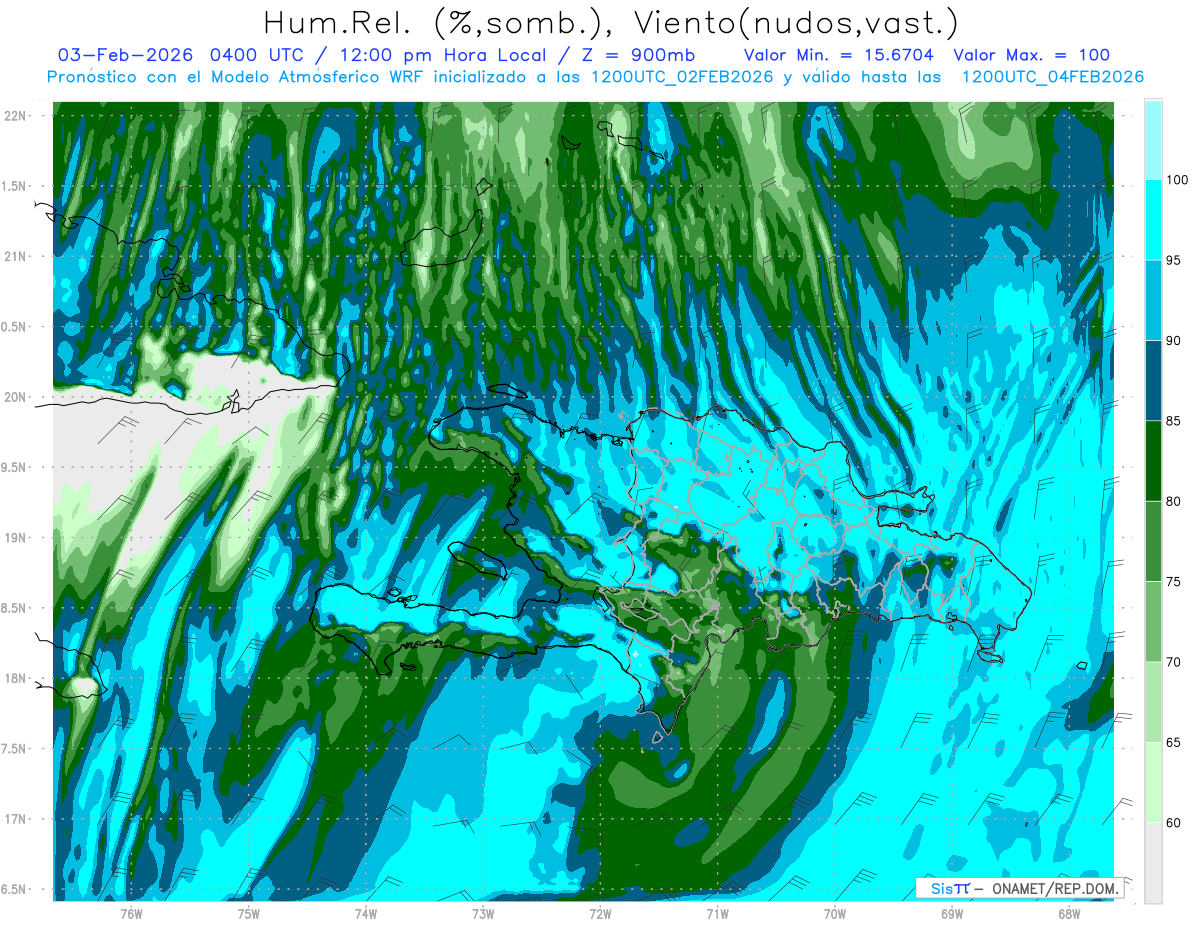
Task: Click the legend value '80'
Action: (x=1175, y=501)
